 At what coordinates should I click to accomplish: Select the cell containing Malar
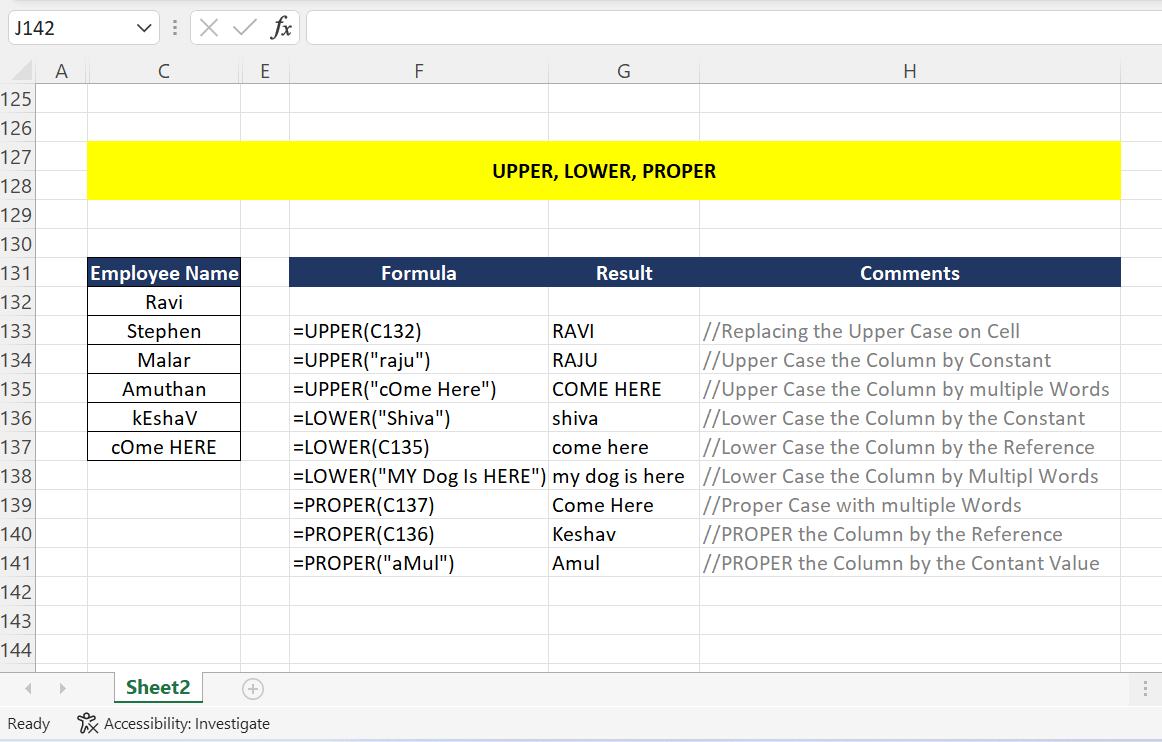(x=164, y=360)
